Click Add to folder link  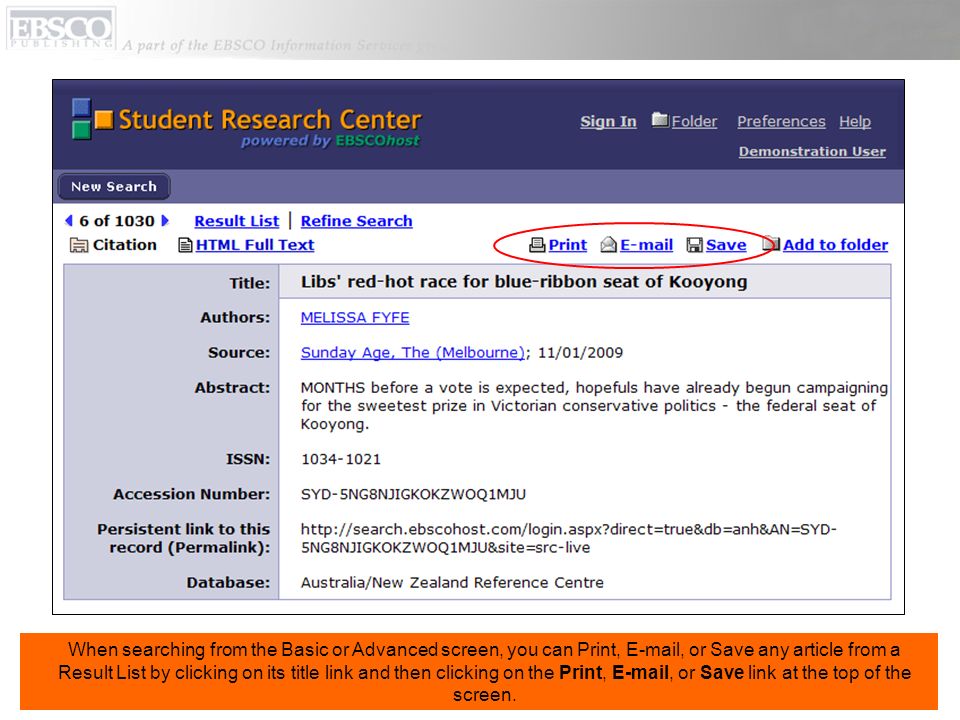click(836, 245)
